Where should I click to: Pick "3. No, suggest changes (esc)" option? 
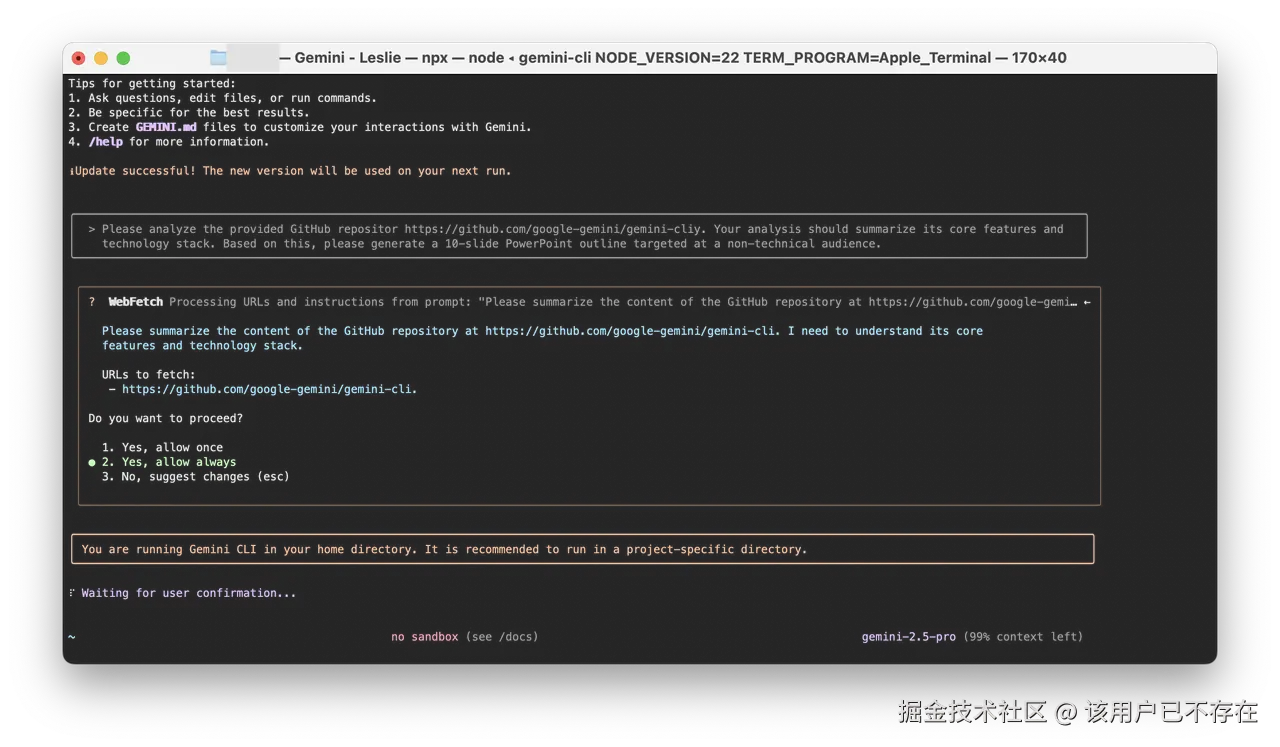(x=196, y=477)
